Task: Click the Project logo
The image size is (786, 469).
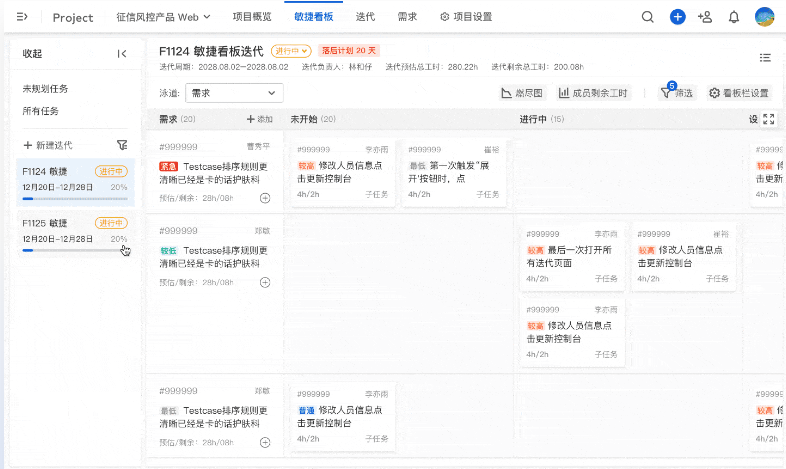Action: coord(73,18)
